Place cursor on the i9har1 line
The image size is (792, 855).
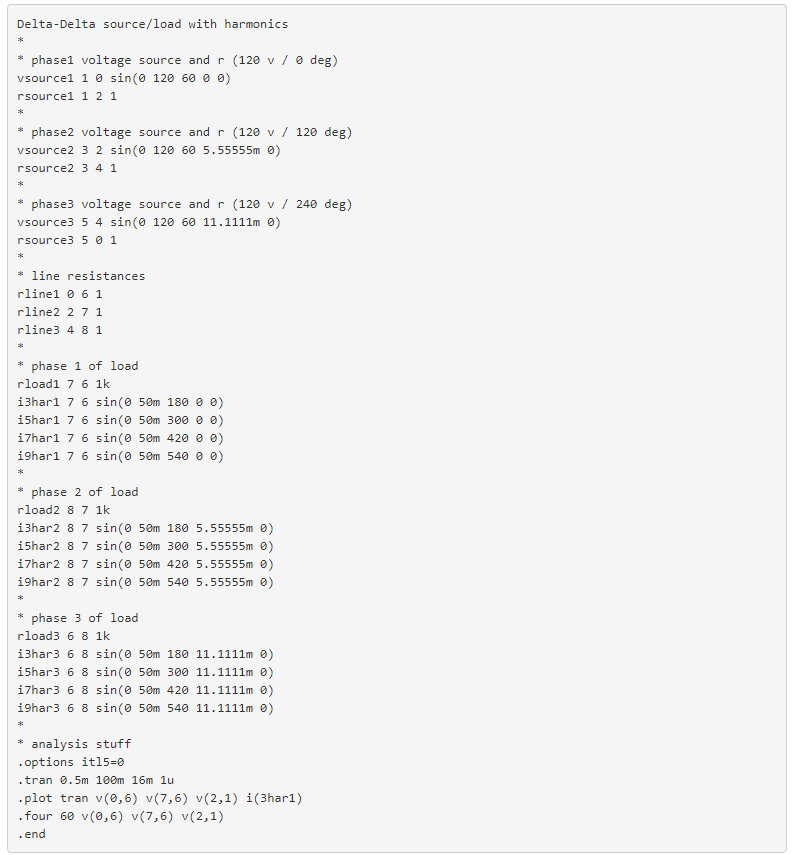click(x=120, y=456)
